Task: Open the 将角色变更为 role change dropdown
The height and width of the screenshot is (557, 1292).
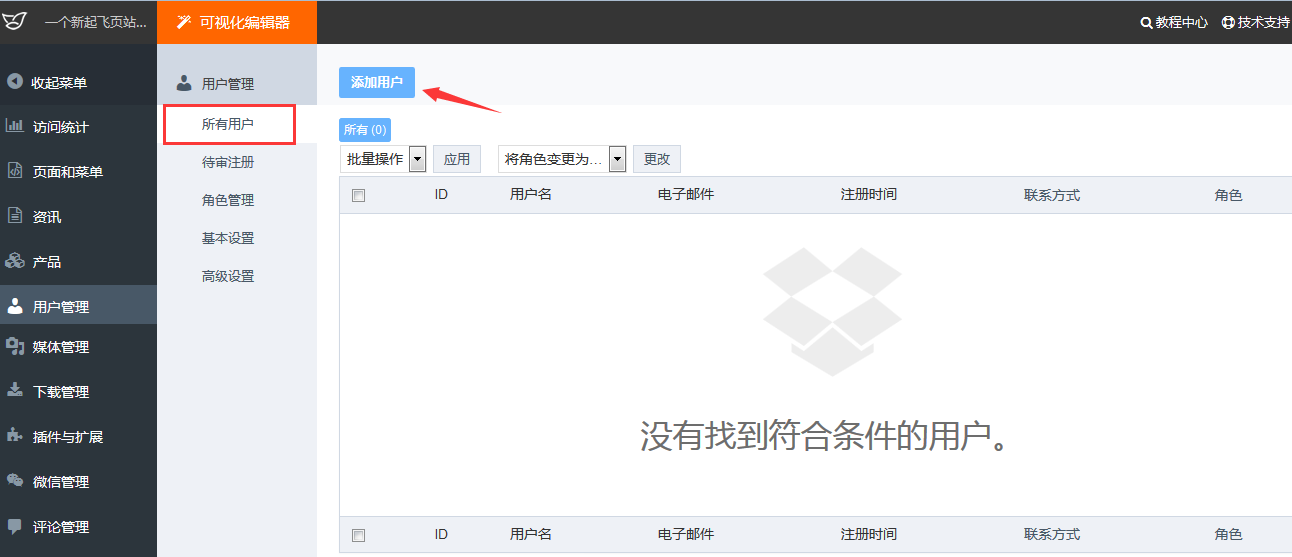Action: coord(562,159)
